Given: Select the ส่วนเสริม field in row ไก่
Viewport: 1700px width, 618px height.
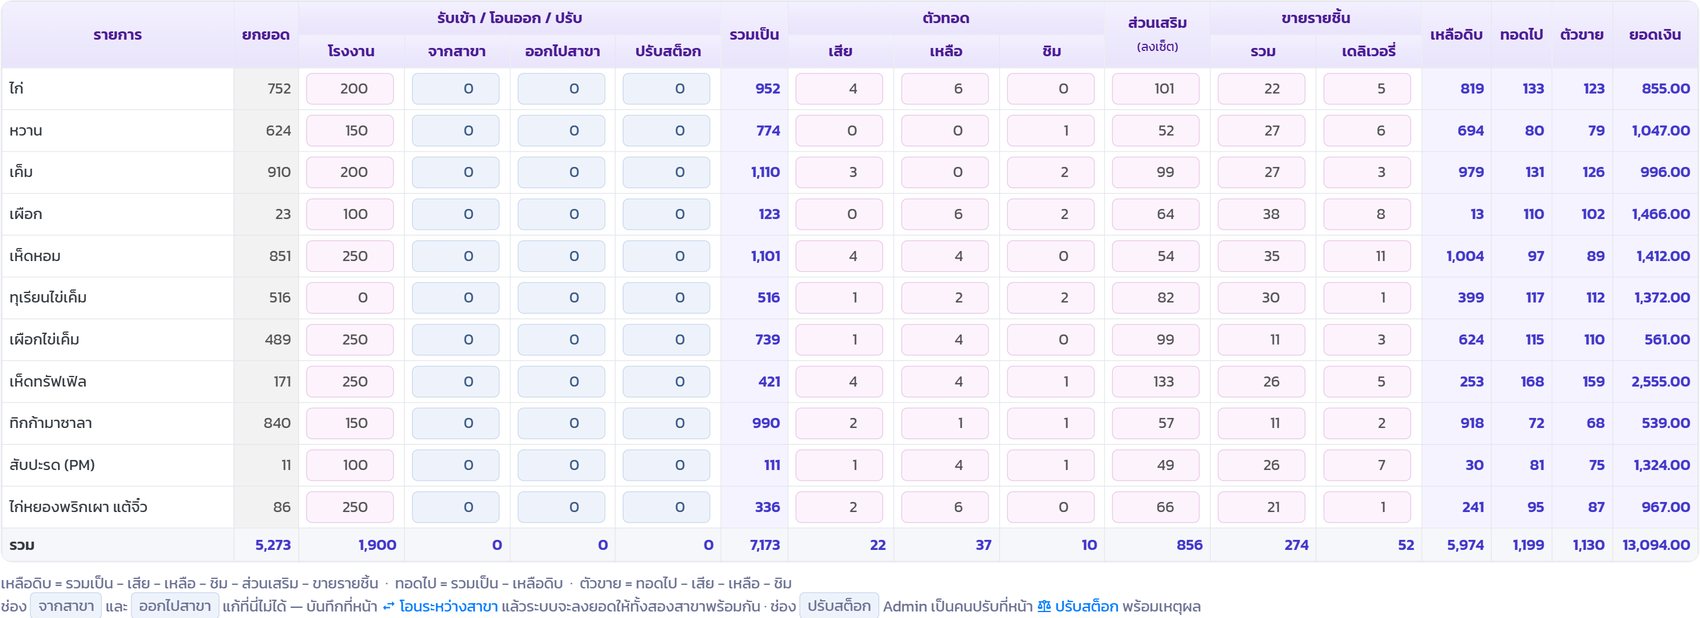Looking at the screenshot, I should tap(1157, 89).
